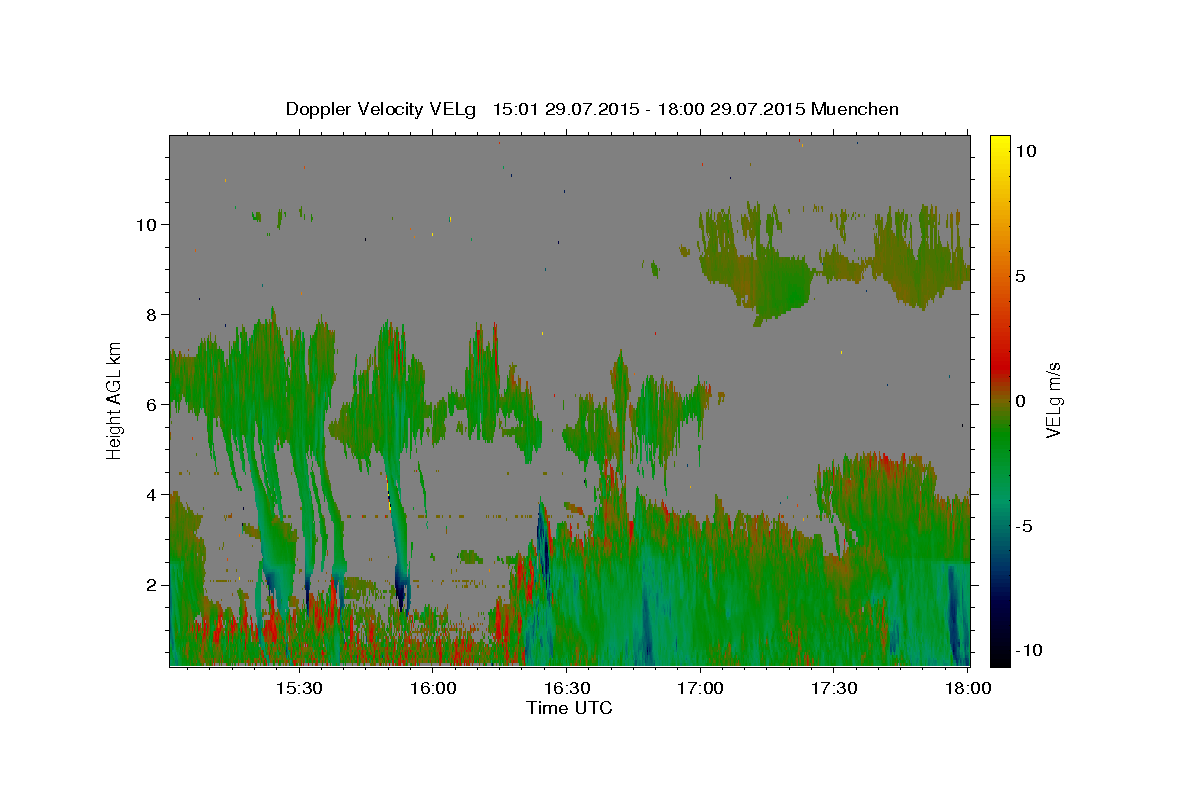
Task: Click the black bottom of the colorbar
Action: coord(1000,655)
